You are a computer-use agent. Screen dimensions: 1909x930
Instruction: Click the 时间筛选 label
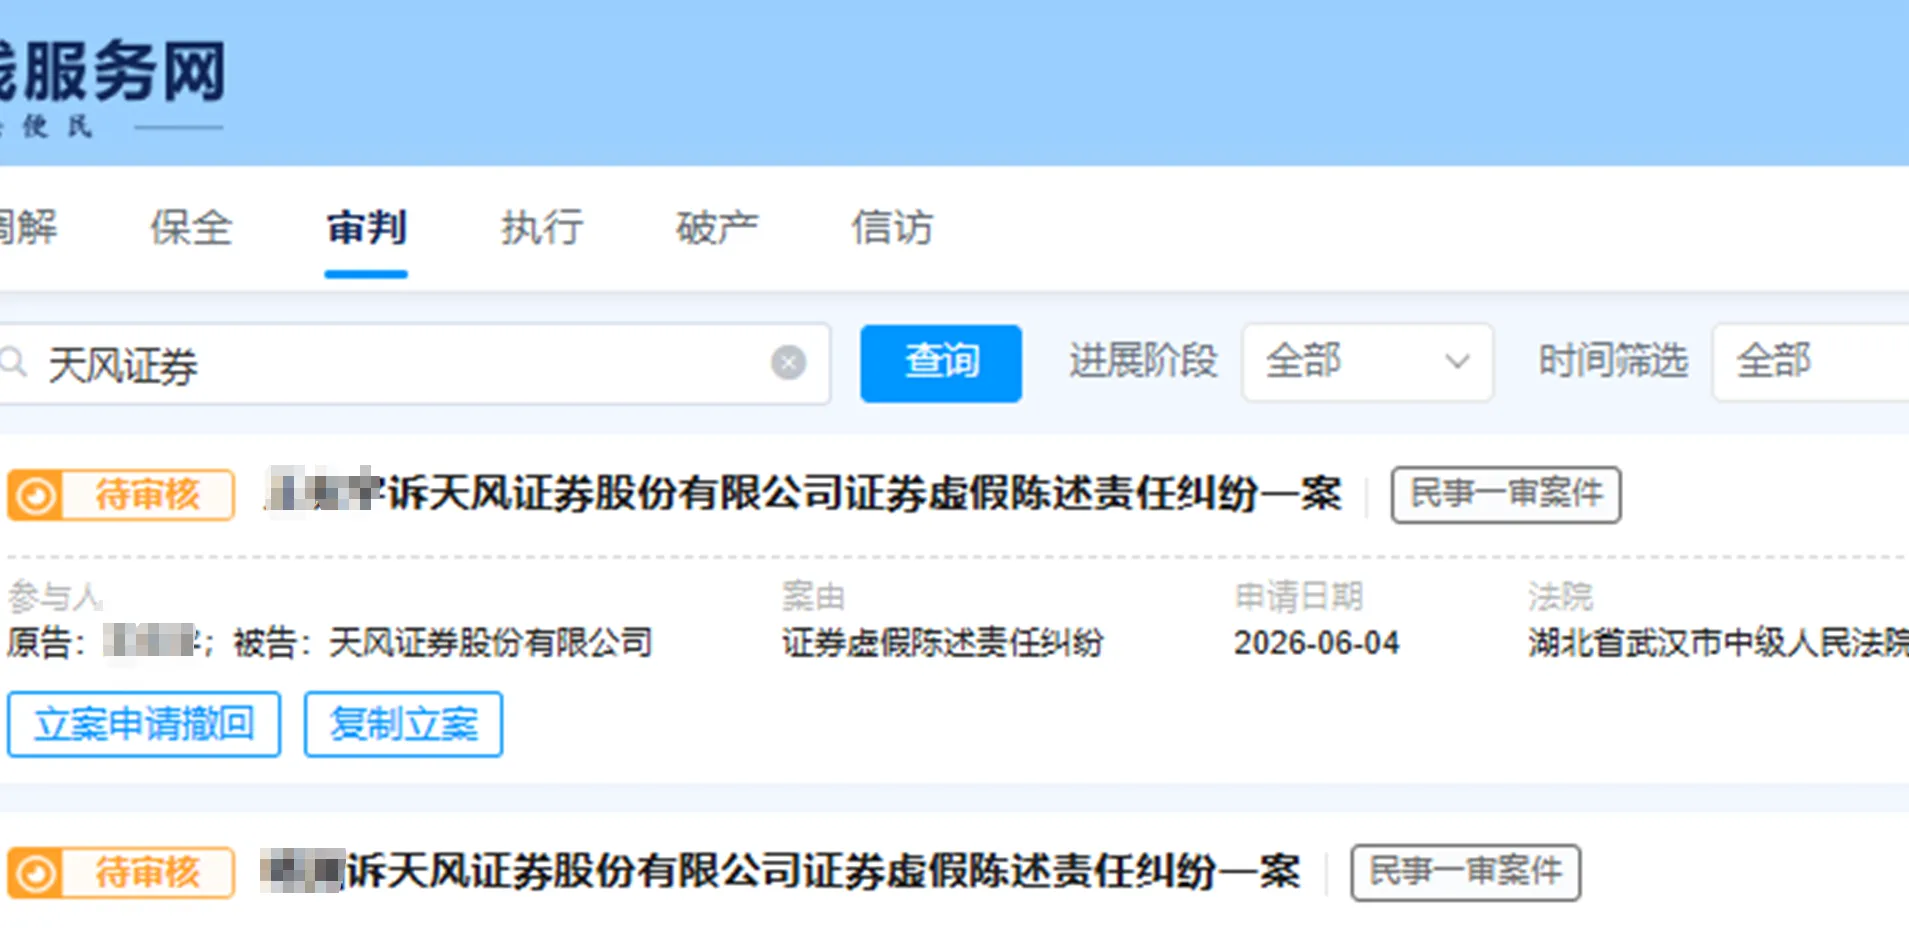[1613, 361]
